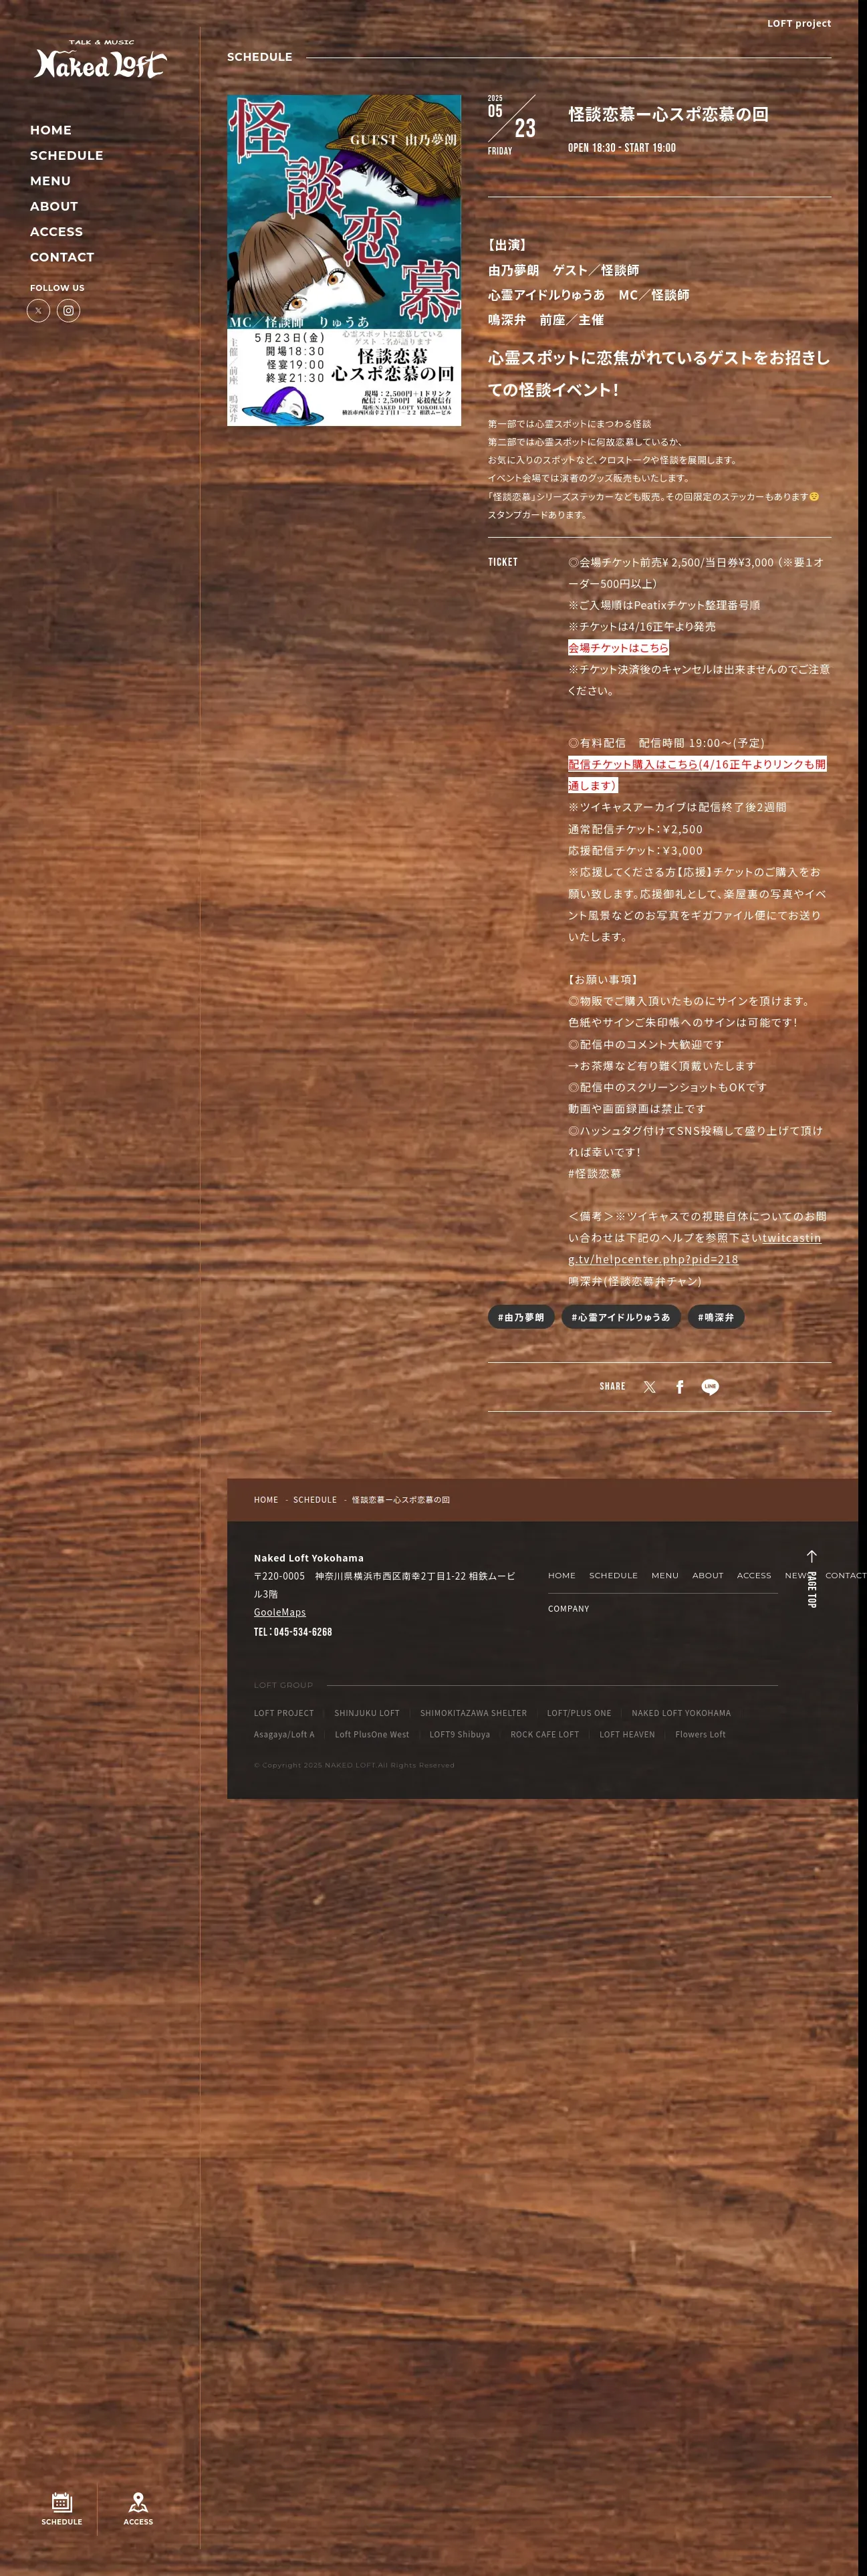This screenshot has width=867, height=2576.
Task: Enlarge the 怪談恋慕 event poster
Action: coord(344,260)
